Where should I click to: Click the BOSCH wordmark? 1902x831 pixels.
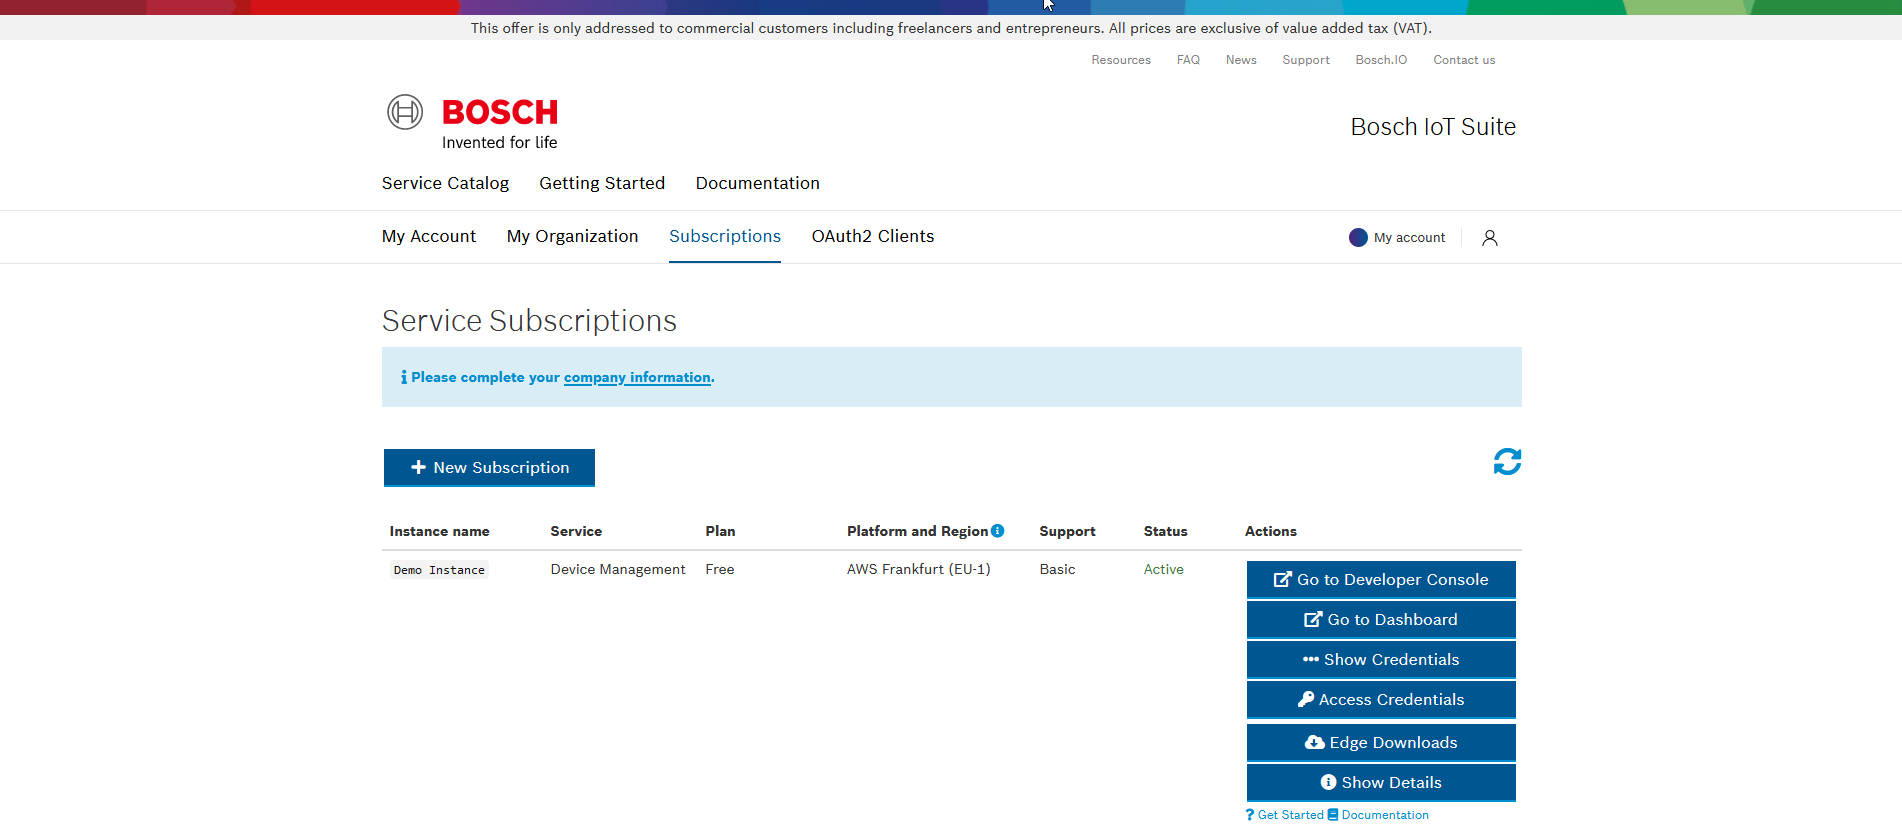point(500,112)
